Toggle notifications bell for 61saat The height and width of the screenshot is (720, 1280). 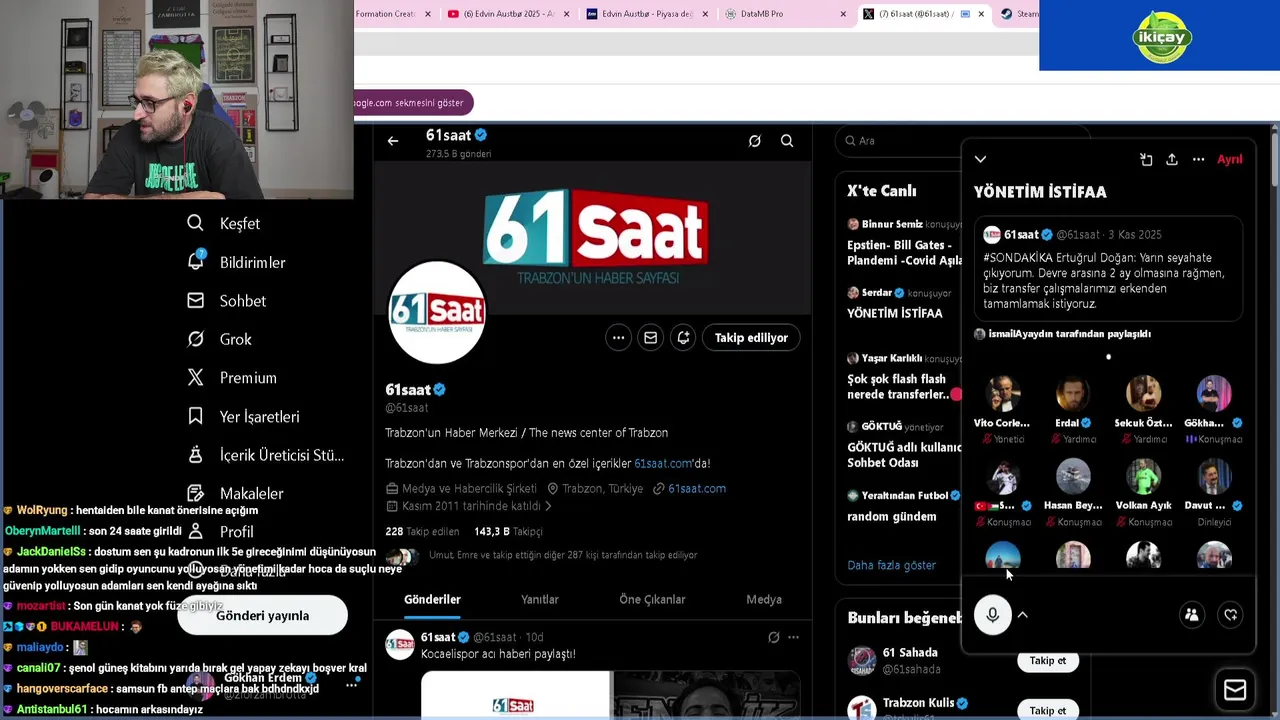pos(683,338)
